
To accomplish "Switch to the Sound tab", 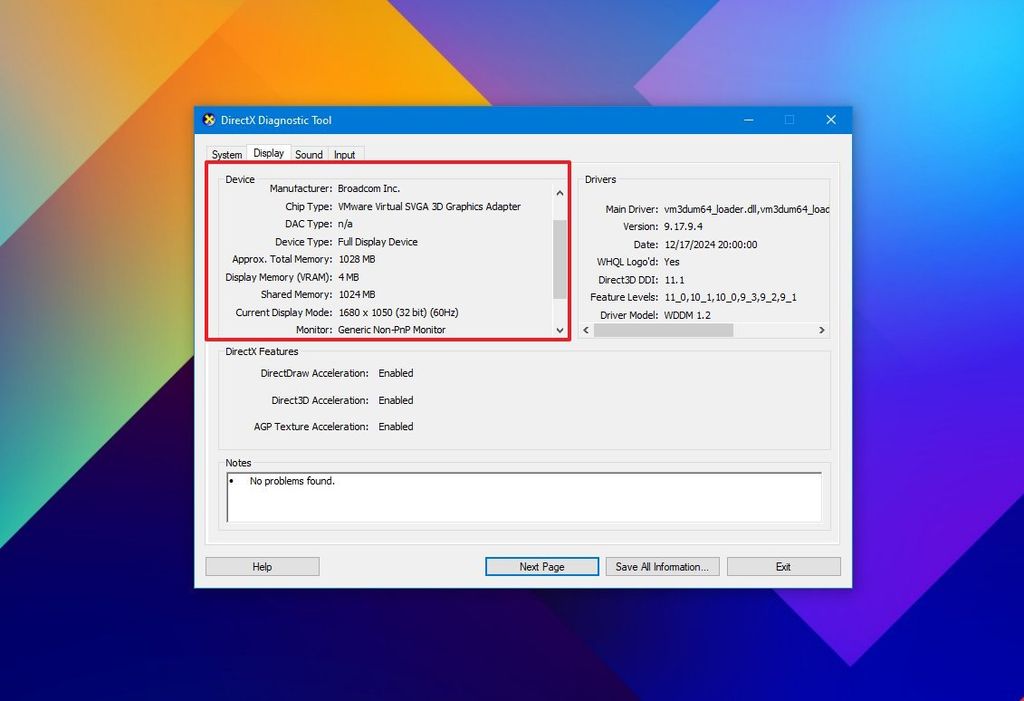I will (309, 154).
